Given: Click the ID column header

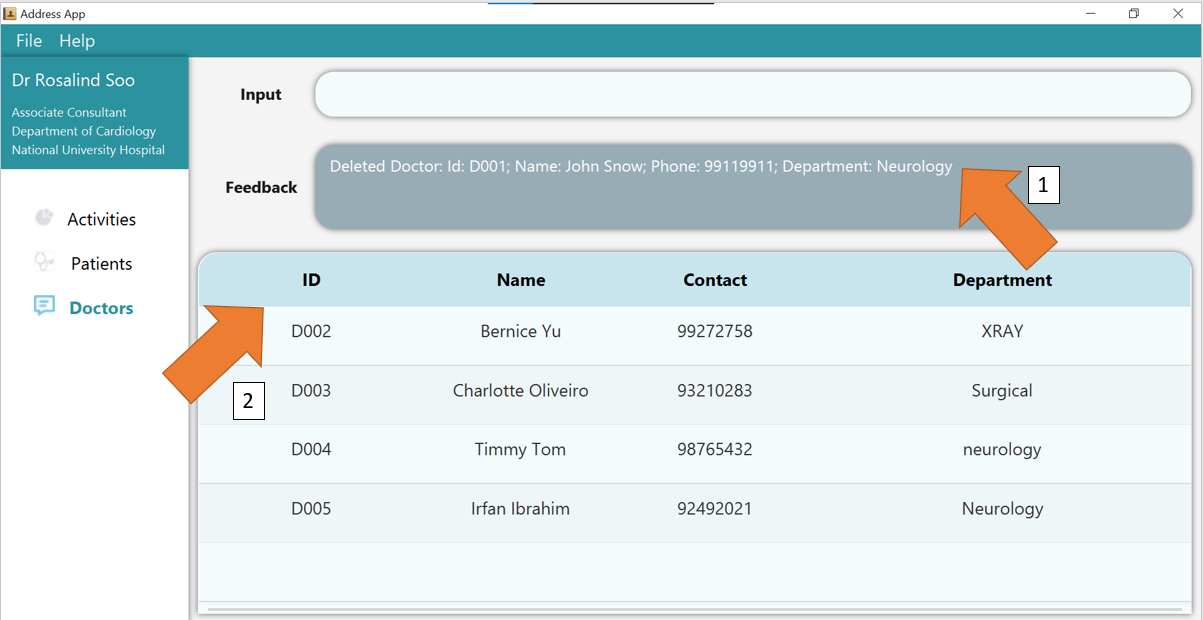Looking at the screenshot, I should pos(311,280).
